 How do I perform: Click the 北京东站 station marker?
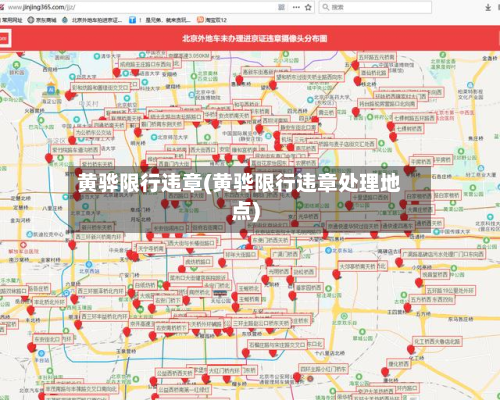tap(328, 250)
